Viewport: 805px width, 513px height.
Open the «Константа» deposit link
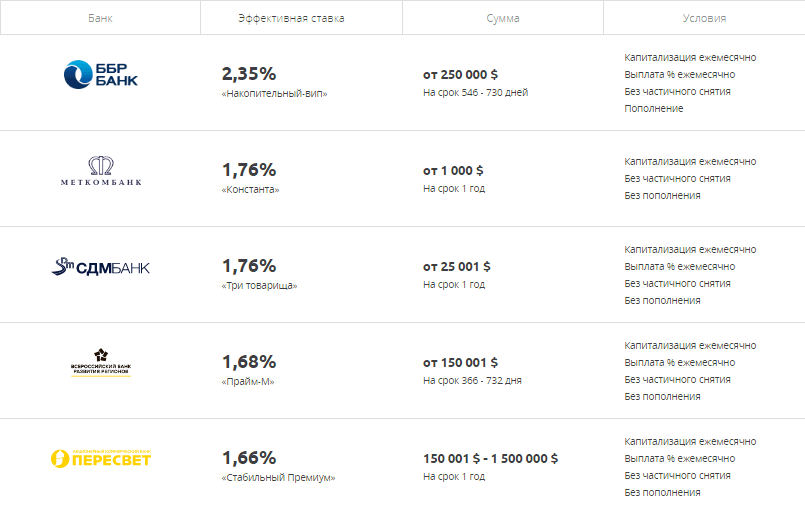250,189
